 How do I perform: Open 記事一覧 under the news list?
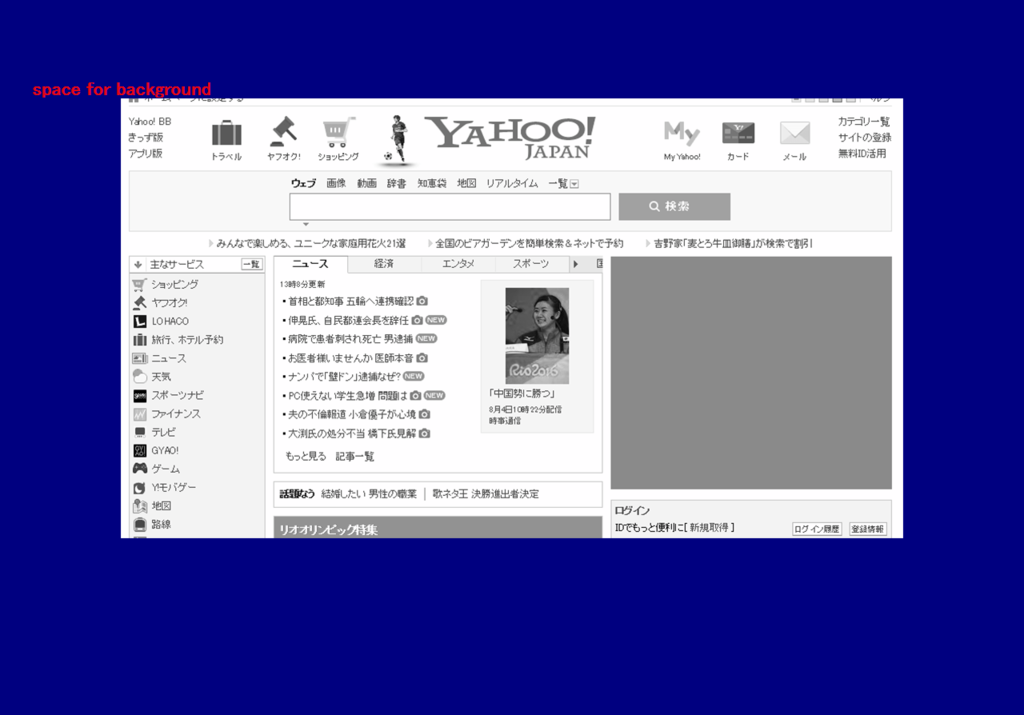coord(355,456)
